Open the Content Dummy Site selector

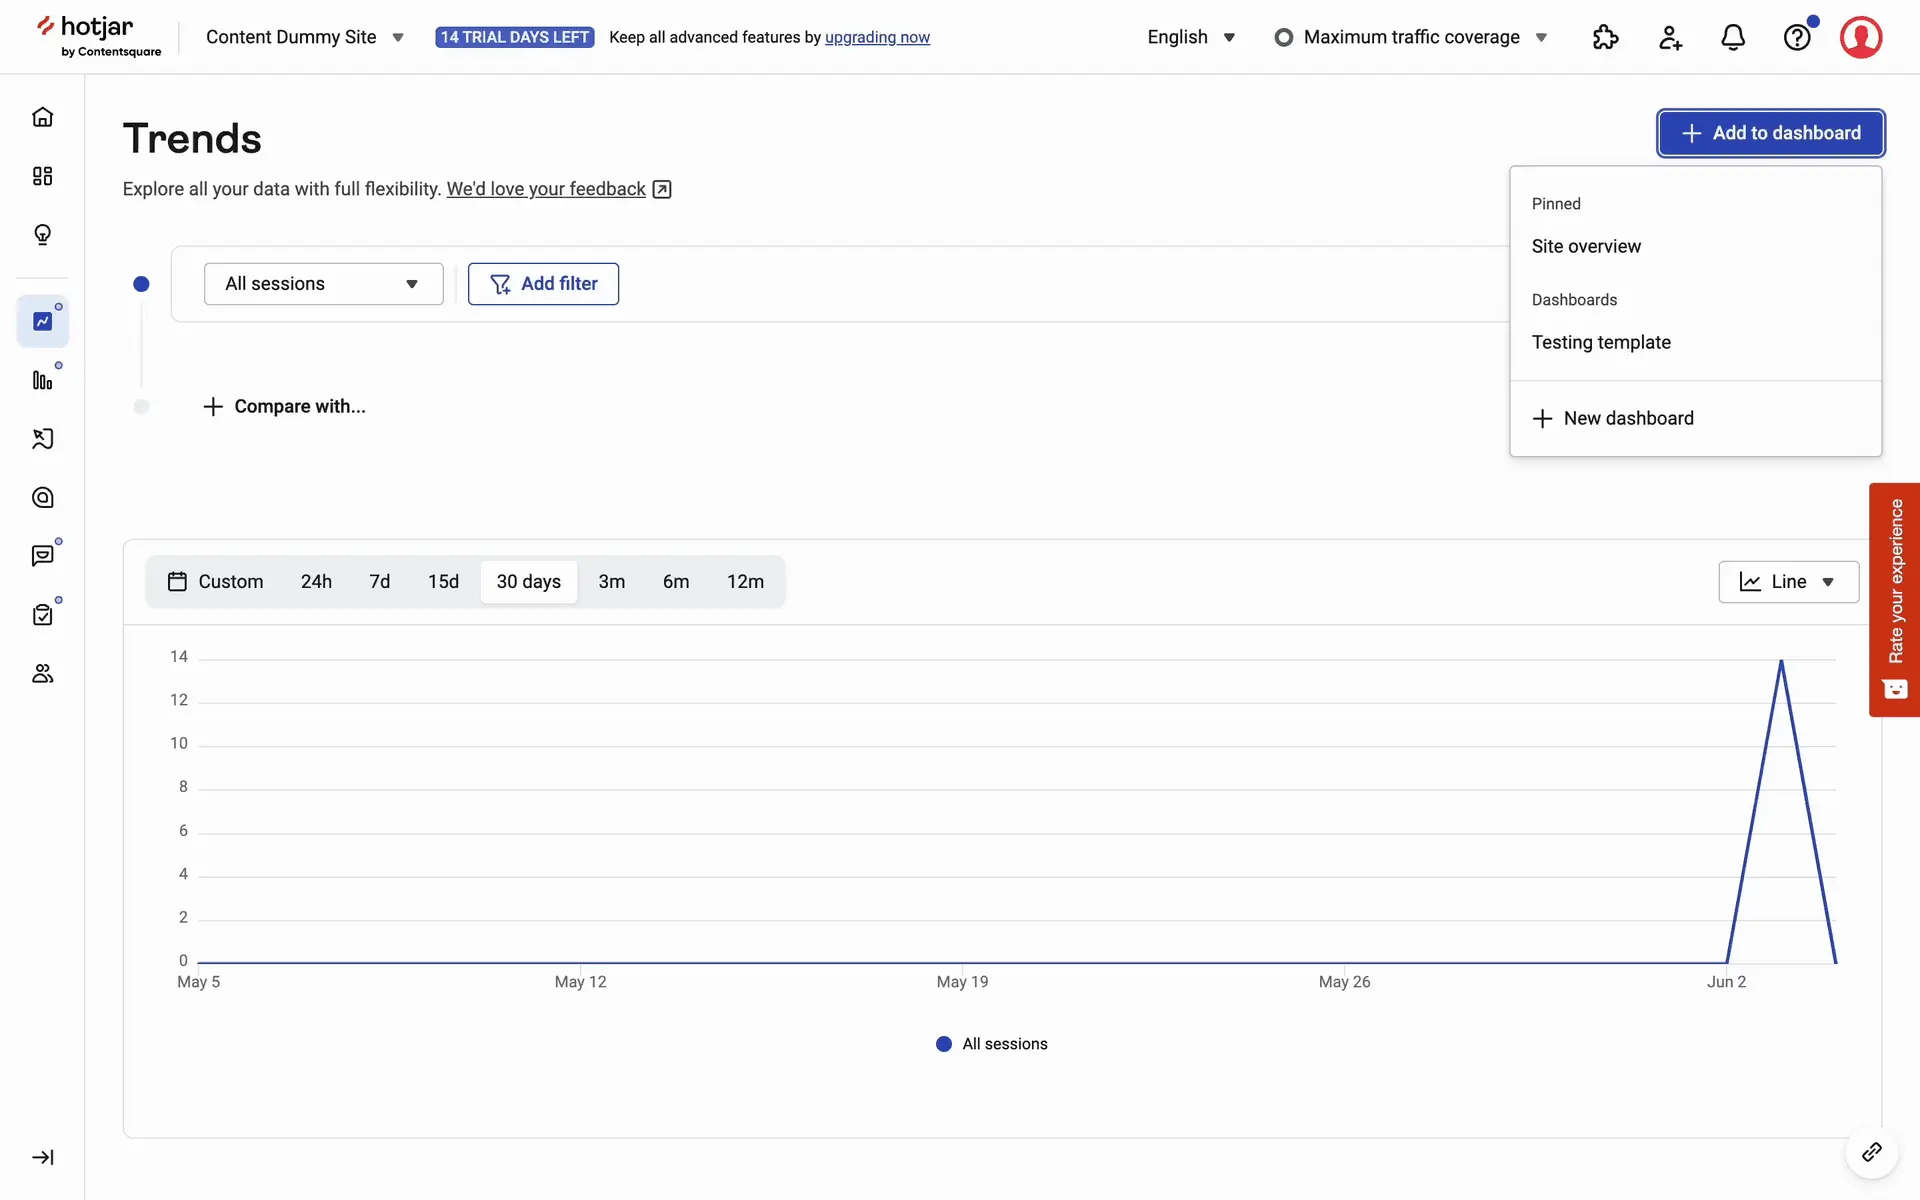(x=304, y=37)
